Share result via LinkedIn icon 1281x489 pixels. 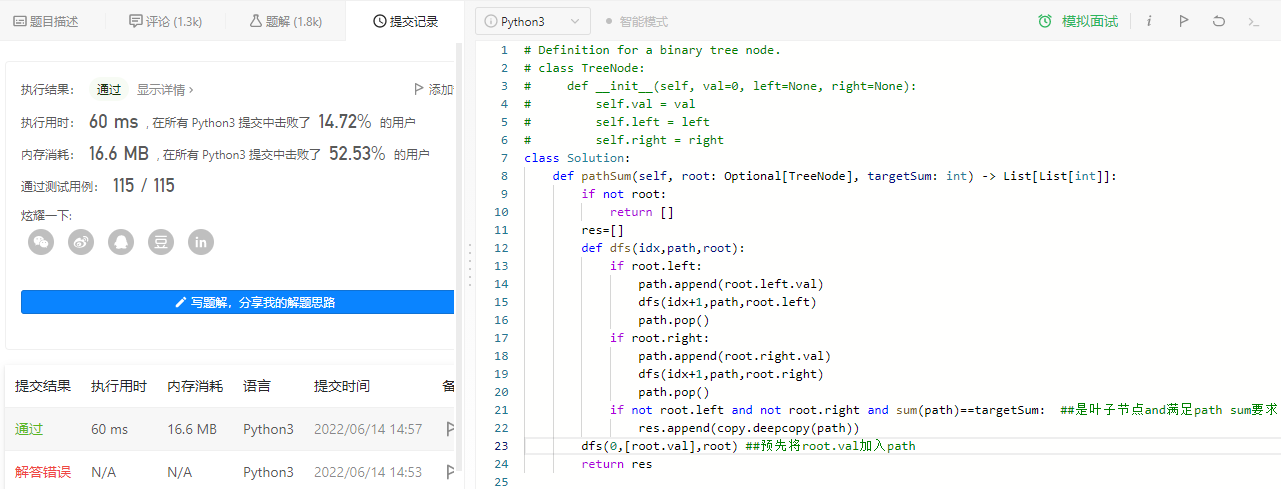(x=201, y=242)
